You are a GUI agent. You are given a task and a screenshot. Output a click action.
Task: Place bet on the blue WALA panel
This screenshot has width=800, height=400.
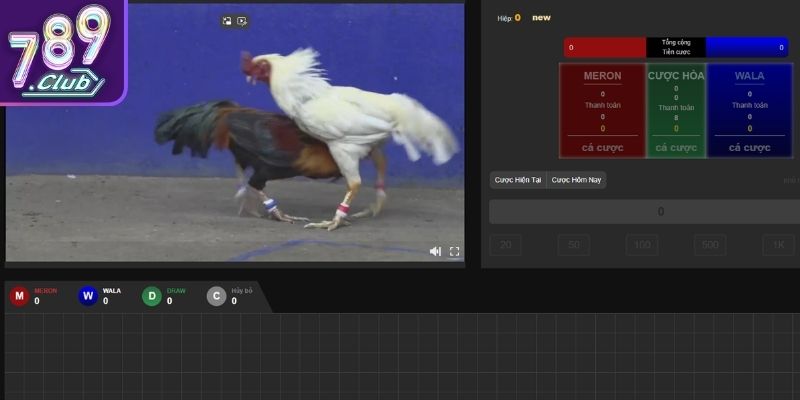pyautogui.click(x=749, y=110)
